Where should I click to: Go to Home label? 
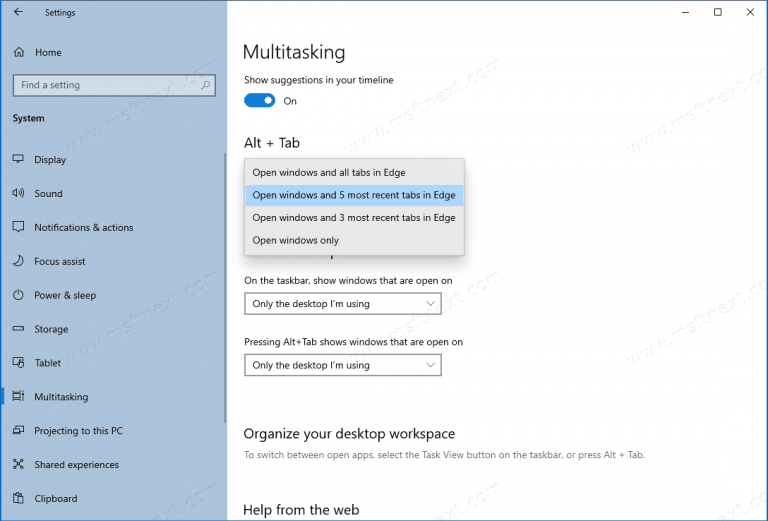48,52
